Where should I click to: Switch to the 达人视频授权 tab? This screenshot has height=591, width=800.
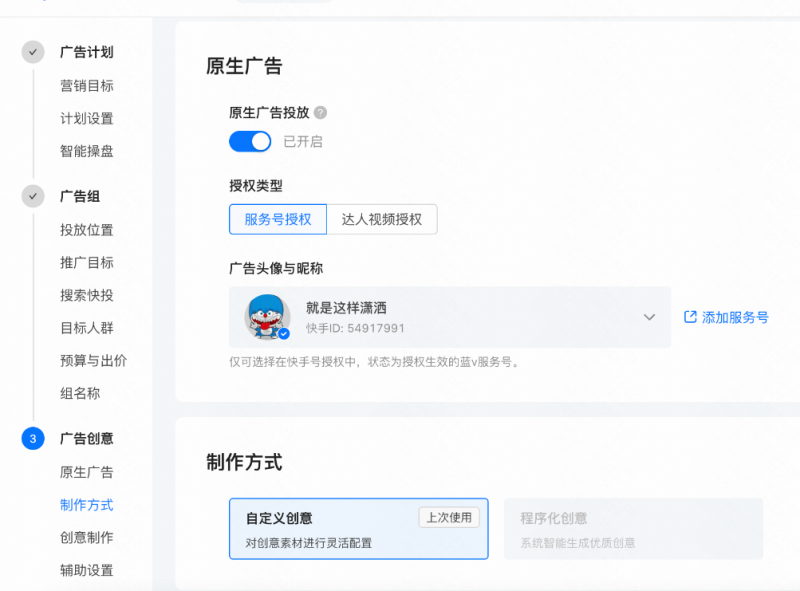[x=384, y=219]
